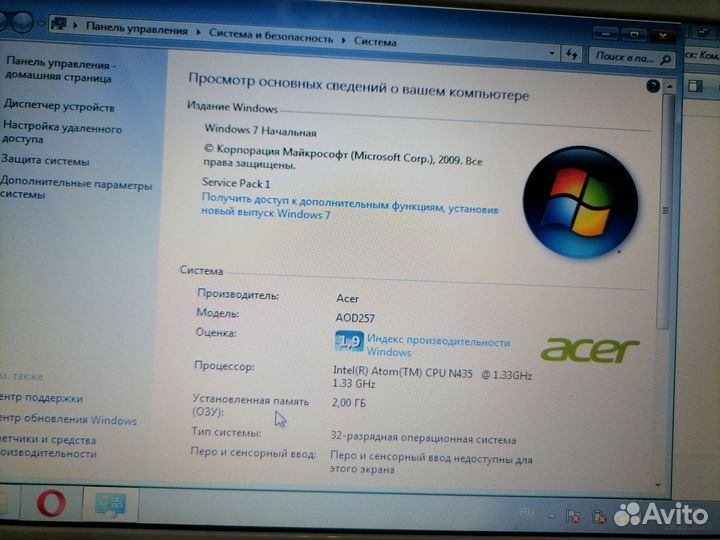Click the scrollbar down arrow

658,485
